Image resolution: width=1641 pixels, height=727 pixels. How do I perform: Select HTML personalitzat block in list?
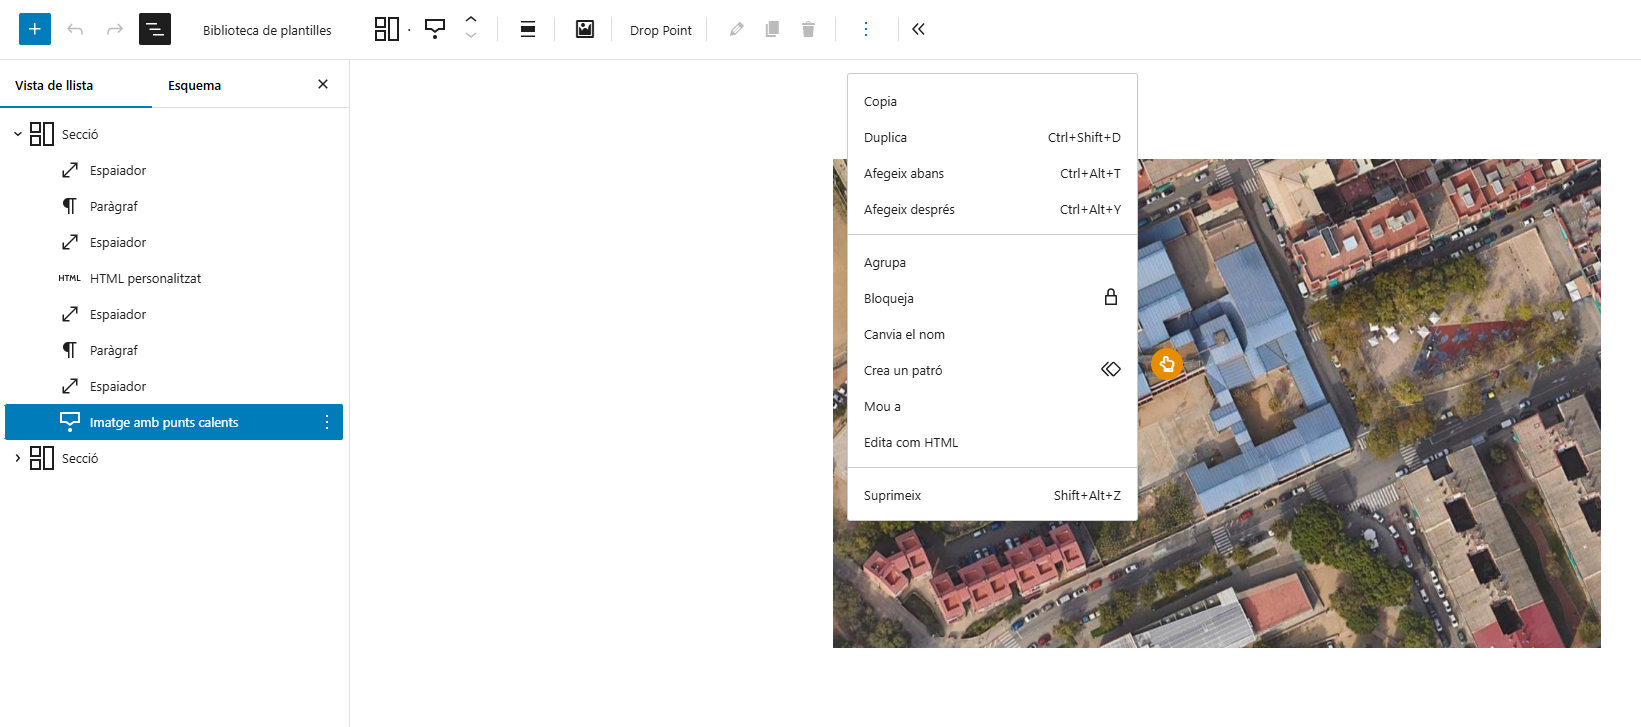click(145, 278)
